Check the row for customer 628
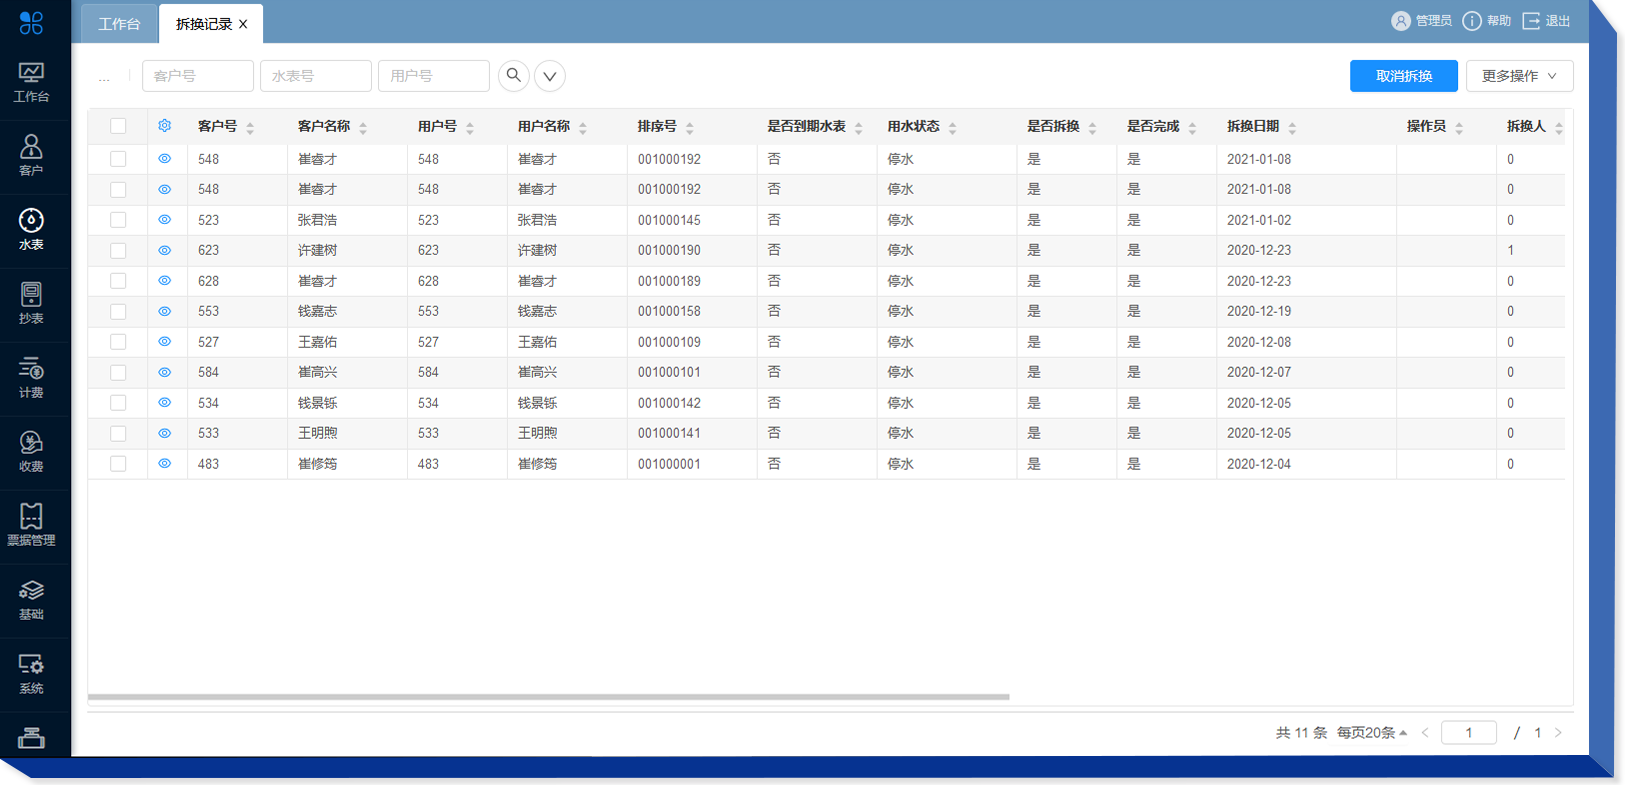This screenshot has height=785, width=1625. (x=118, y=281)
